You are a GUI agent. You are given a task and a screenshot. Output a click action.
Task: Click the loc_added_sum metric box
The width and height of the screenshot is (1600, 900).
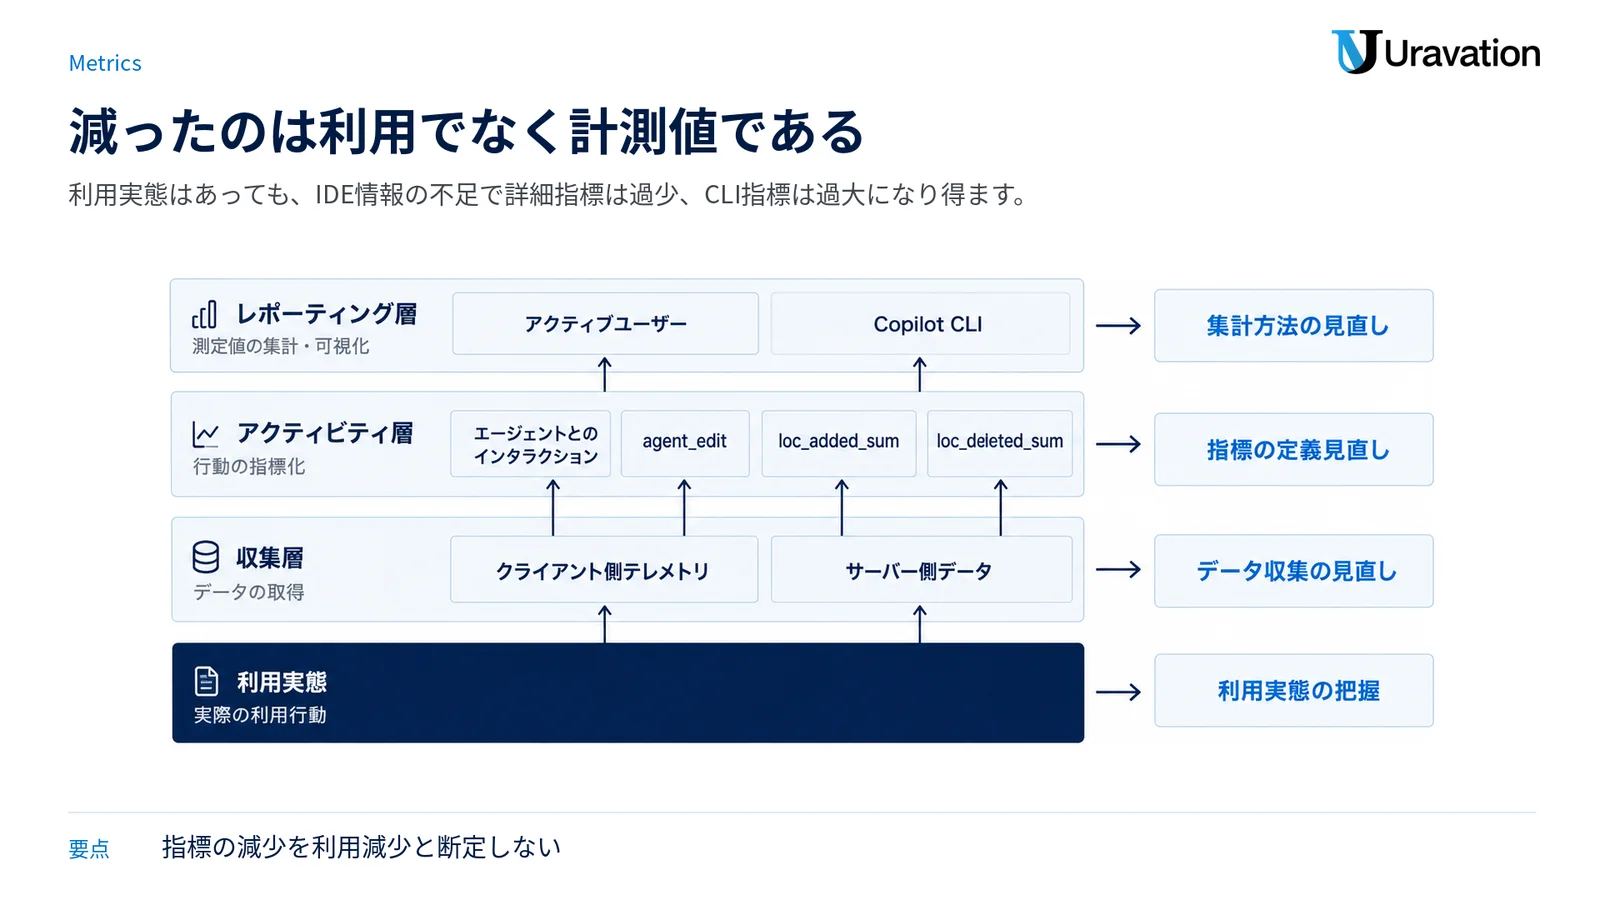[x=839, y=444]
